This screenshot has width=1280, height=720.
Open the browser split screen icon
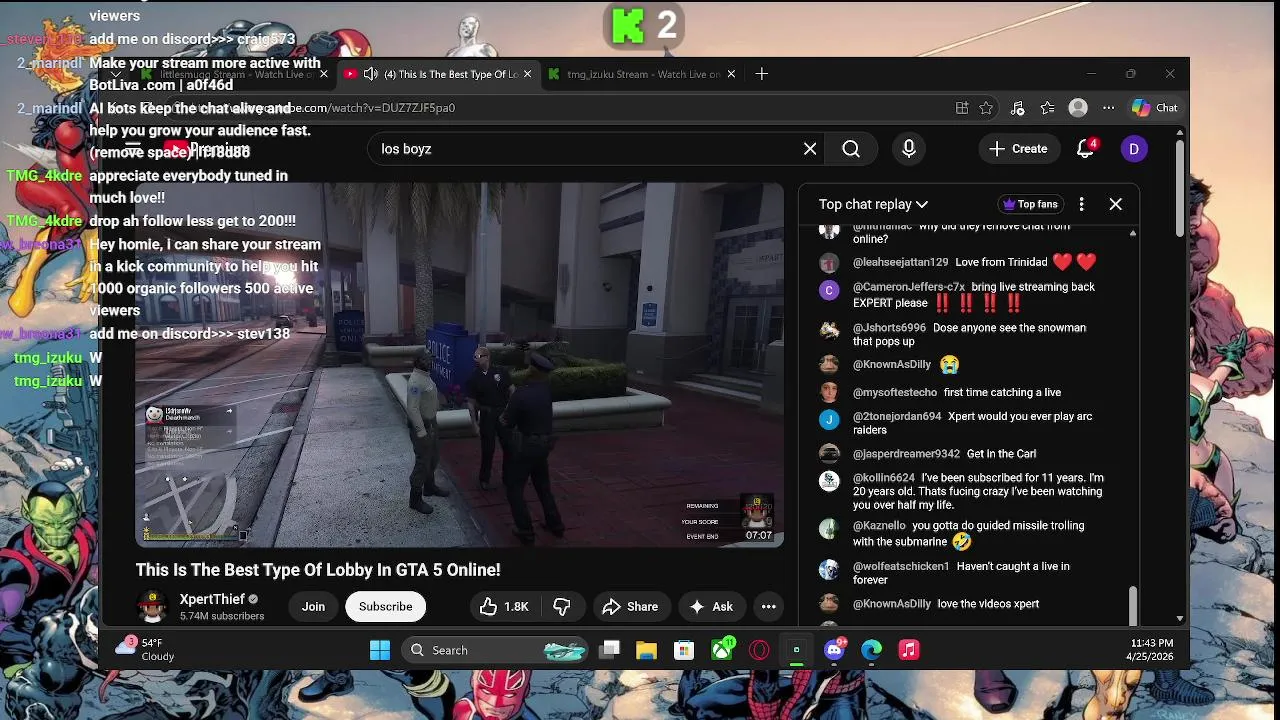pos(962,108)
